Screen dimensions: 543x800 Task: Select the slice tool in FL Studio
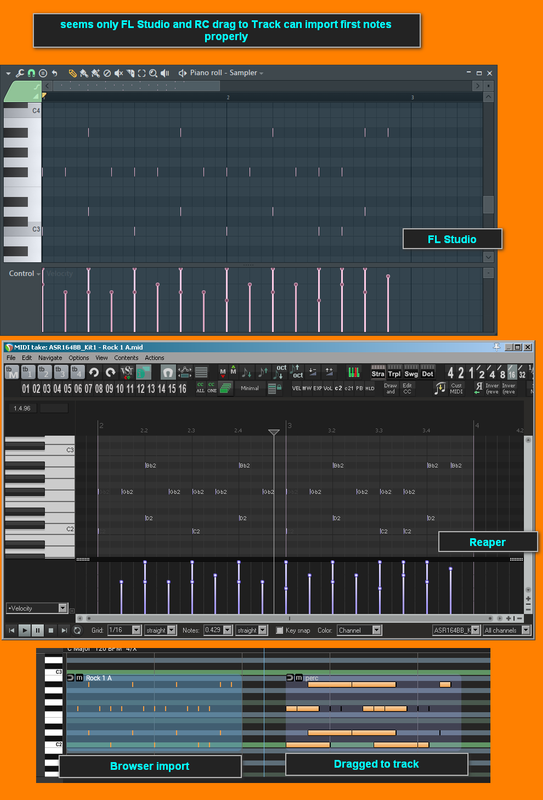coord(130,73)
